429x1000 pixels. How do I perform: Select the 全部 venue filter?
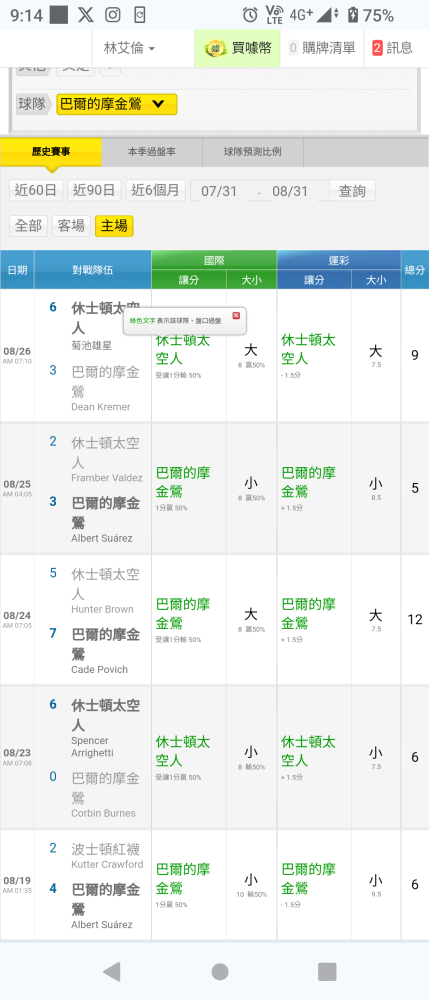pyautogui.click(x=28, y=226)
